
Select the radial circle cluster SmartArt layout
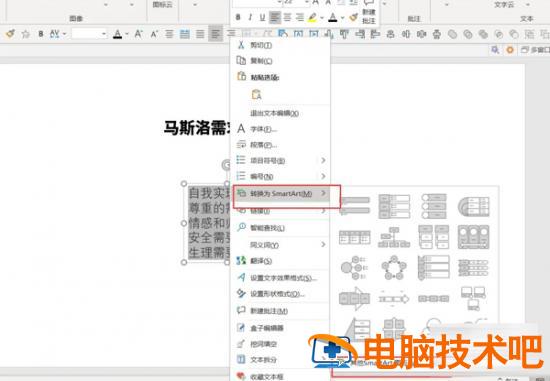(354, 268)
